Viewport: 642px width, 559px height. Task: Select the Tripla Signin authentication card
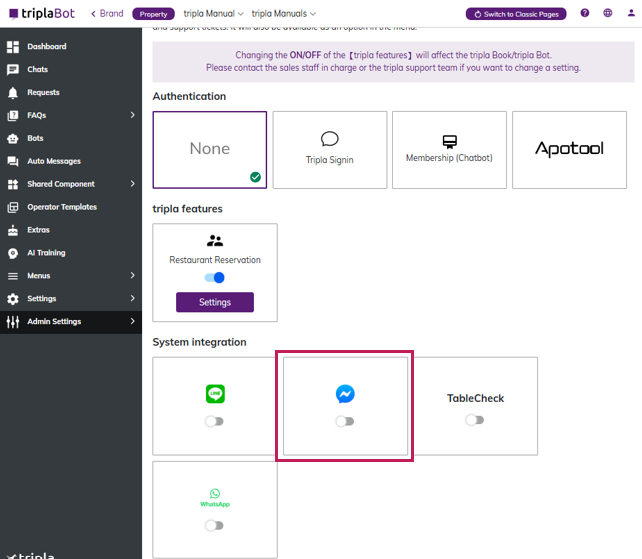point(329,149)
